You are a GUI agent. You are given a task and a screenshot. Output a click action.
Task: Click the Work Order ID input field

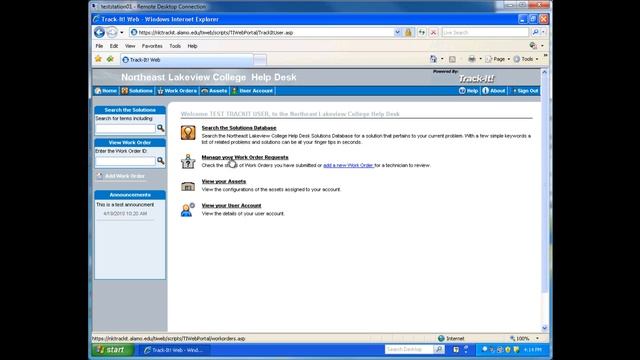125,161
